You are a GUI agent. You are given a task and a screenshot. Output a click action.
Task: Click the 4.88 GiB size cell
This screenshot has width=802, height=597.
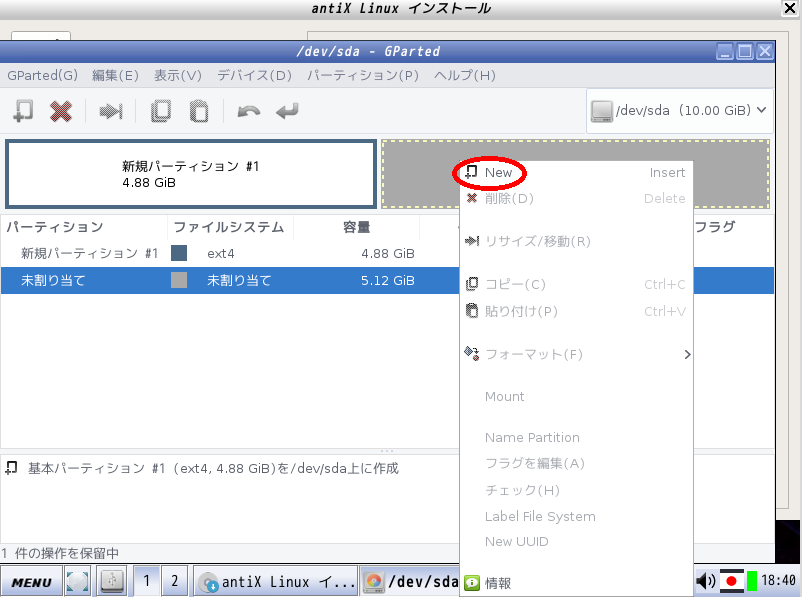point(388,254)
